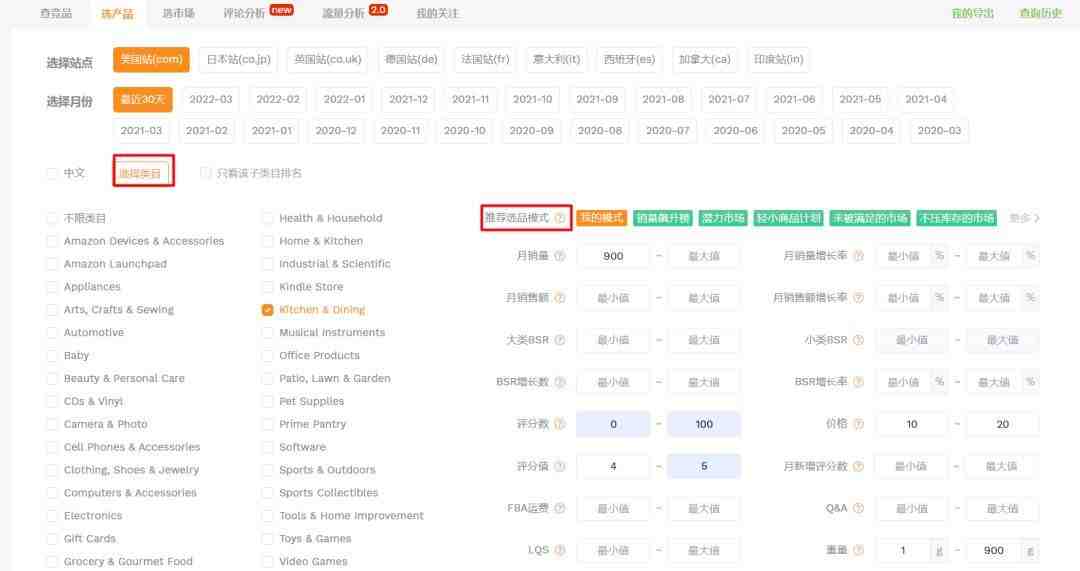Click the FBA运费 help icon
The width and height of the screenshot is (1080, 571).
560,508
